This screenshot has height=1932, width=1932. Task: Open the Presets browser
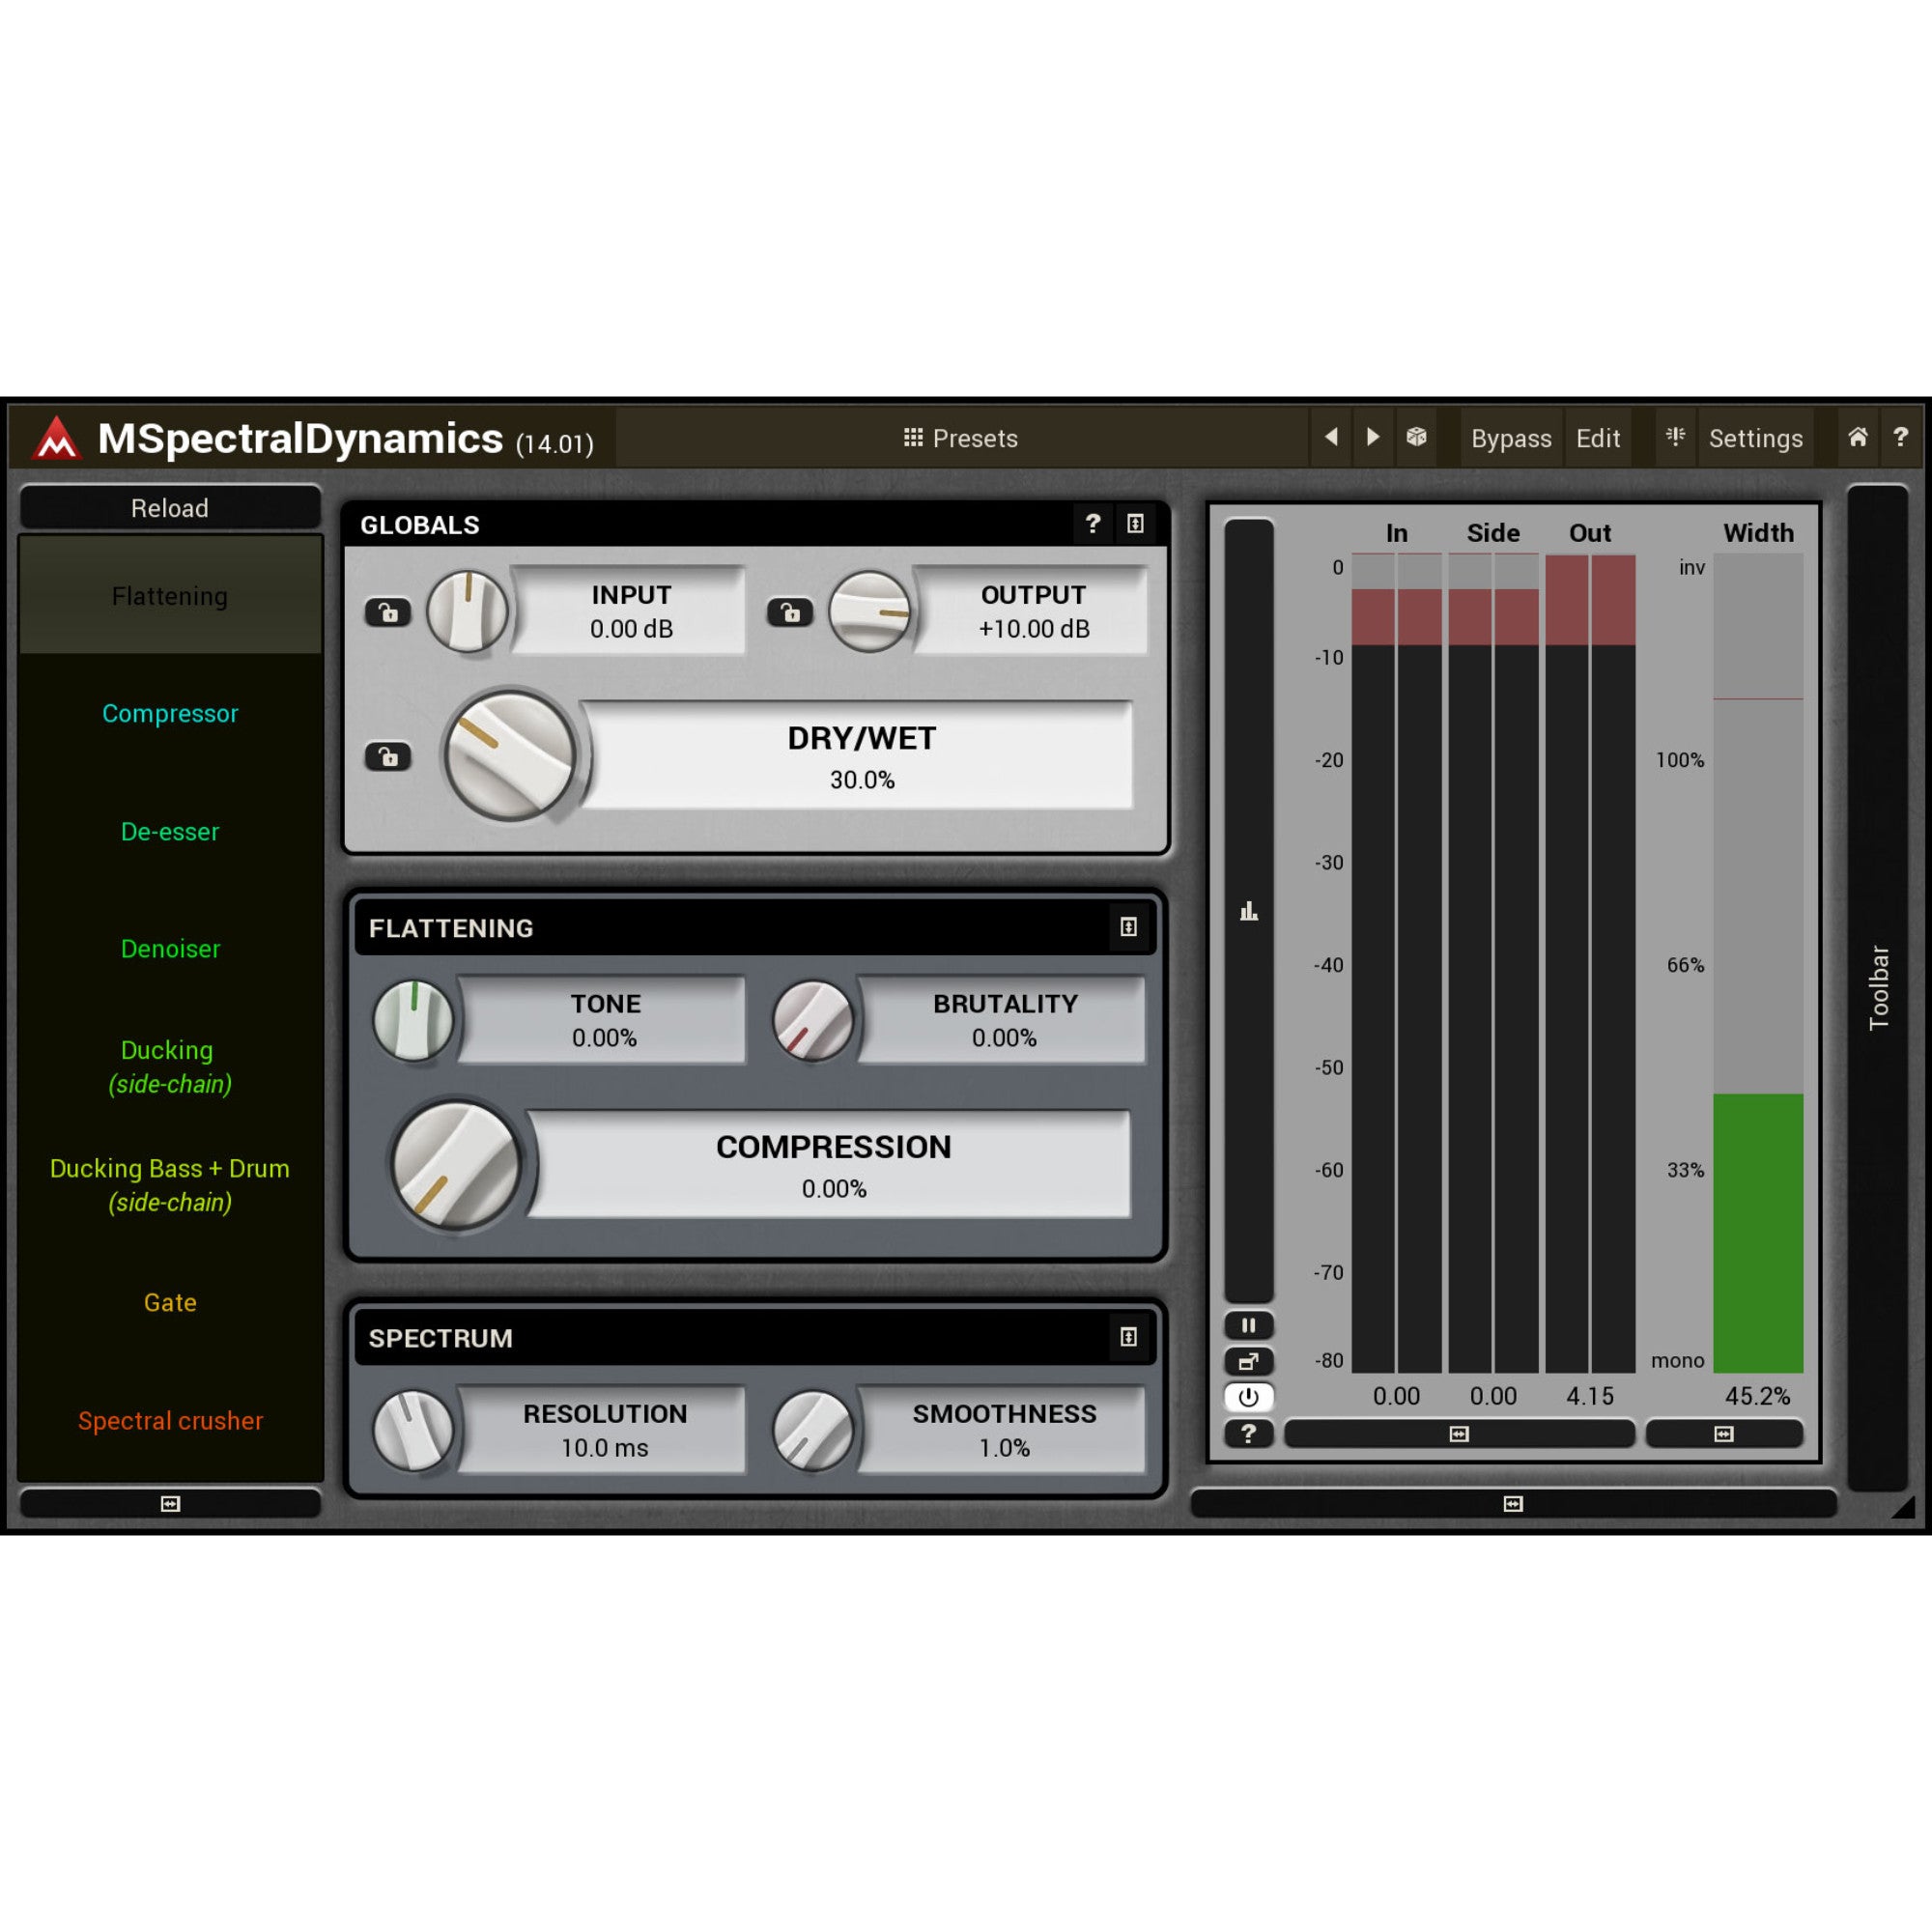coord(961,438)
